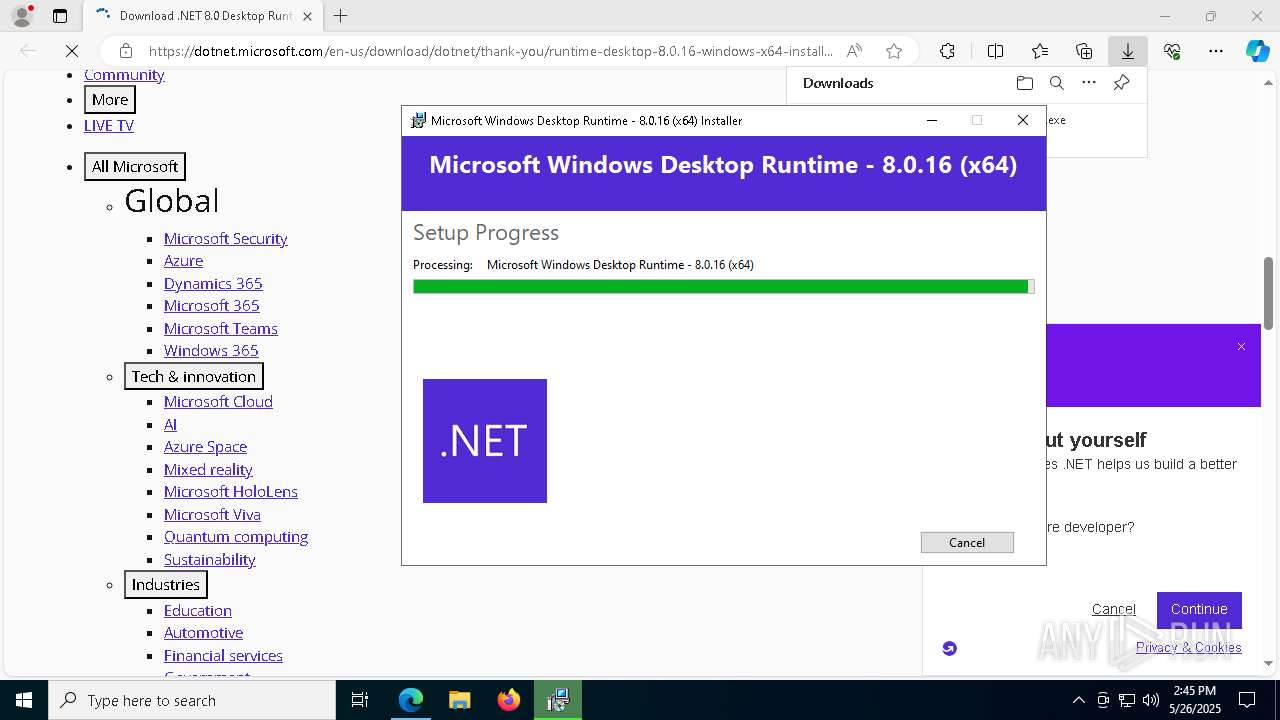Open the Collections icon

[x=1084, y=51]
